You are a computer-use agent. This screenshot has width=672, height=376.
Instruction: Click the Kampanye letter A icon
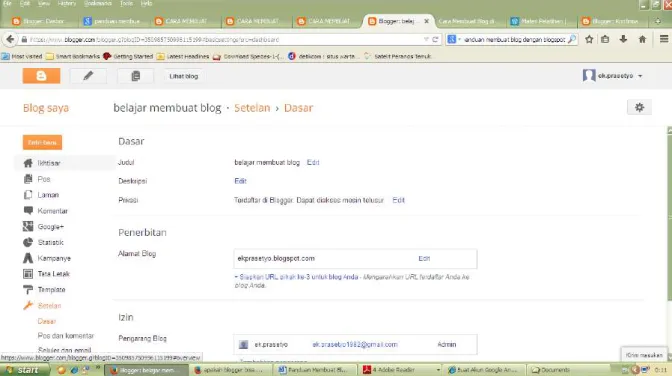[x=28, y=258]
